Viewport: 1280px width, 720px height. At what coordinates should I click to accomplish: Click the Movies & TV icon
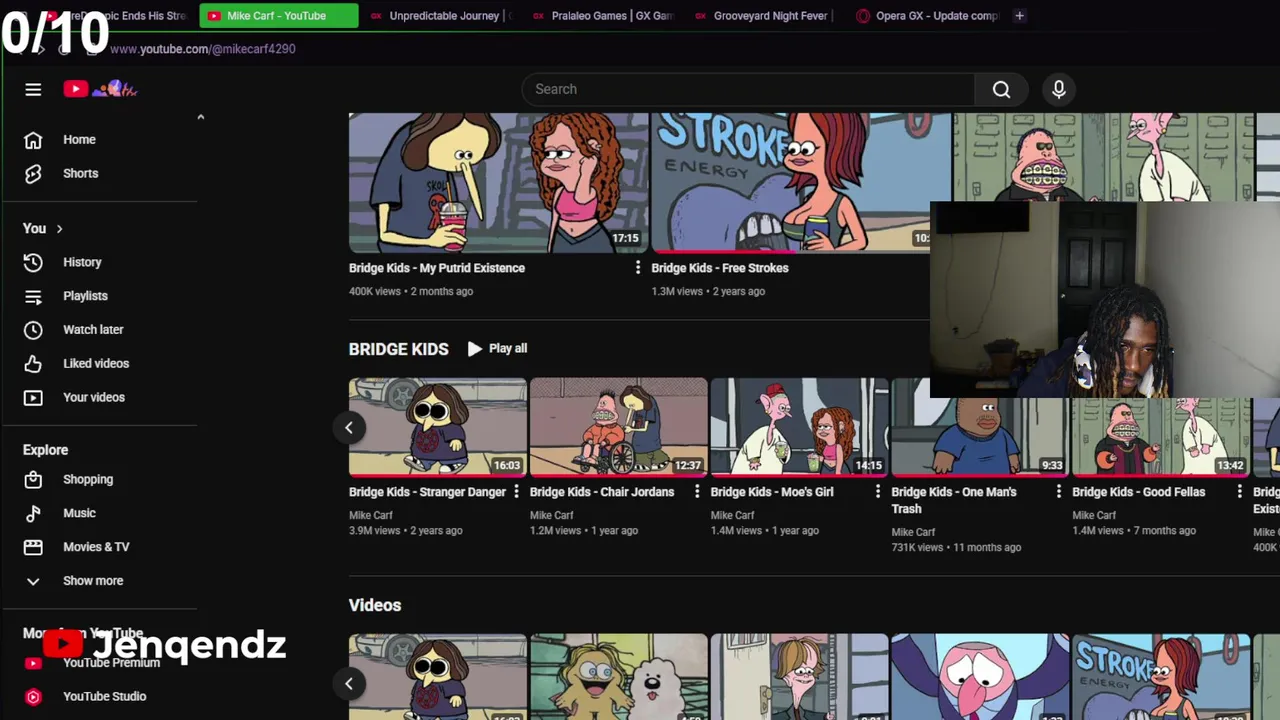point(33,547)
